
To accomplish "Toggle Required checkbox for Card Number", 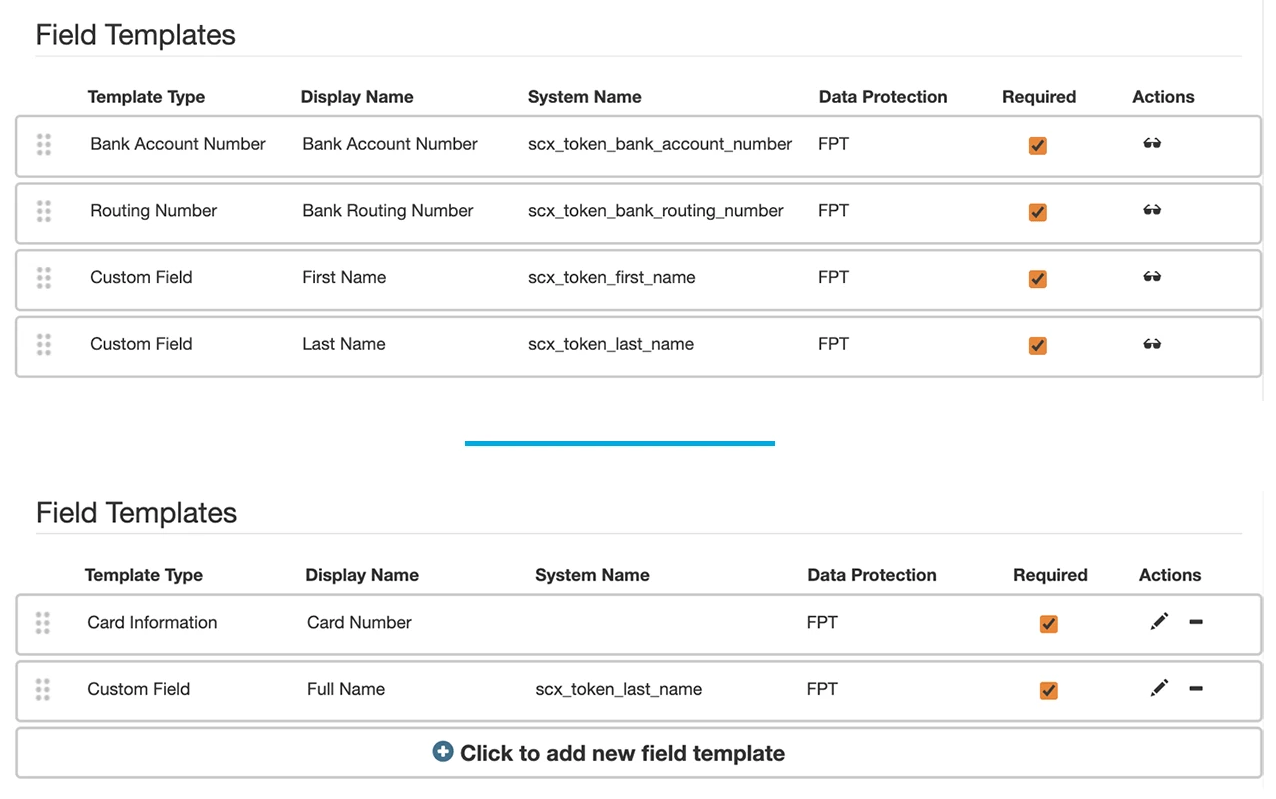I will (x=1048, y=624).
